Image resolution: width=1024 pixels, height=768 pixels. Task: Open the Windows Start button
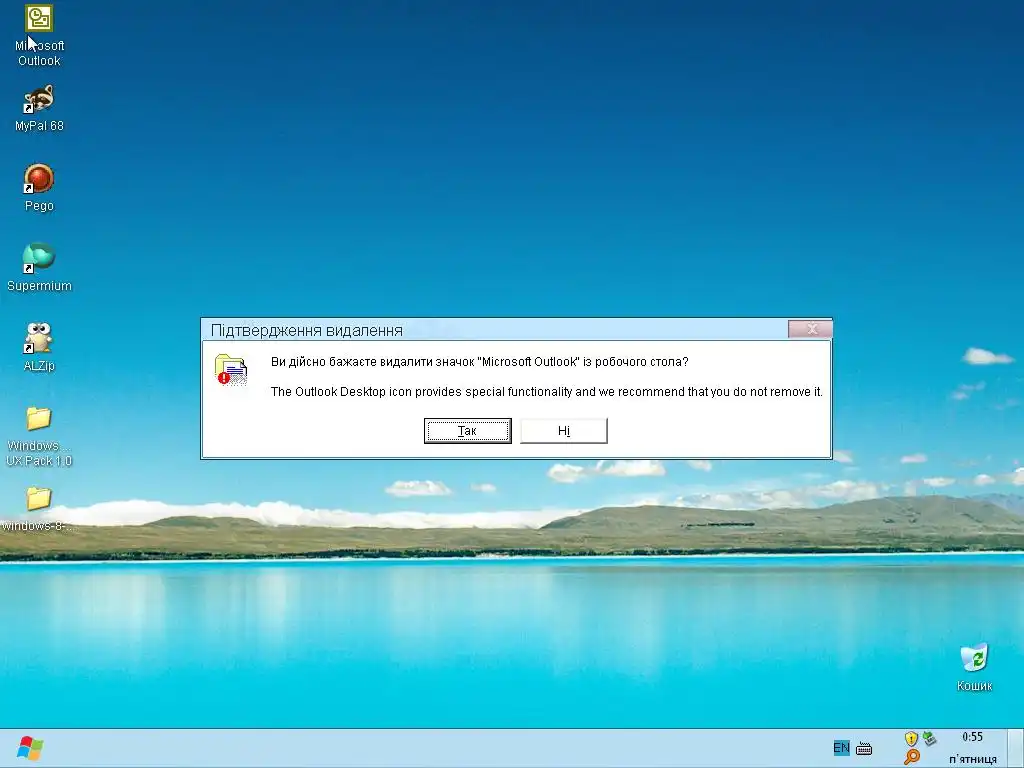click(x=29, y=748)
